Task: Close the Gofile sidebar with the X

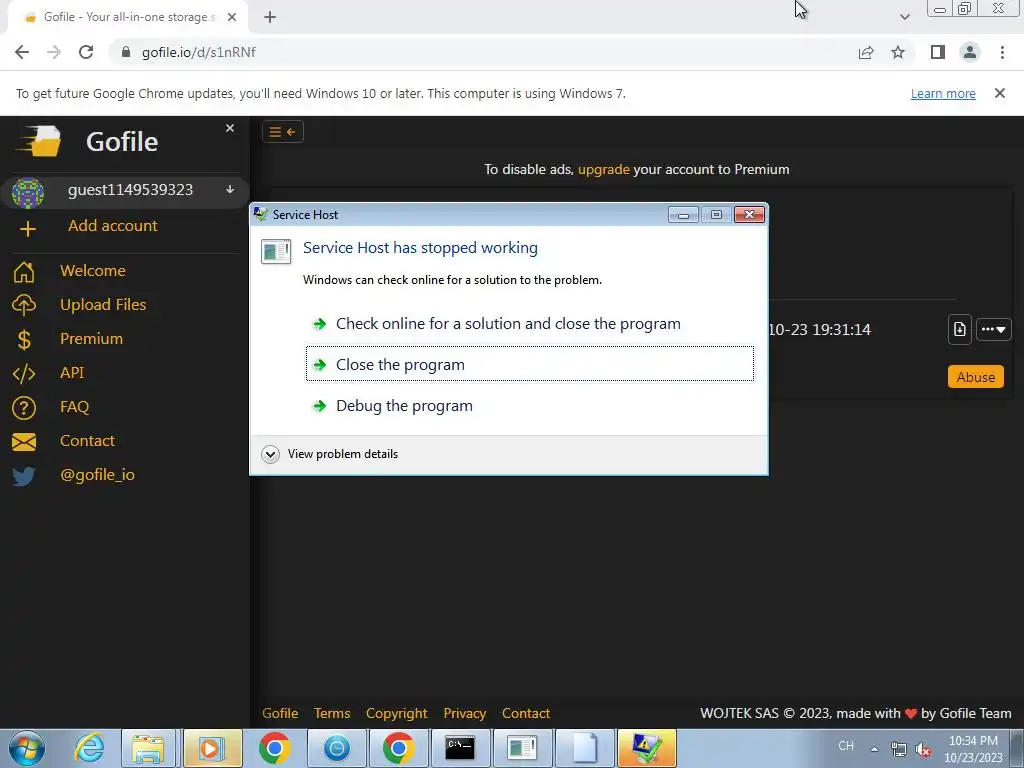Action: [x=230, y=128]
